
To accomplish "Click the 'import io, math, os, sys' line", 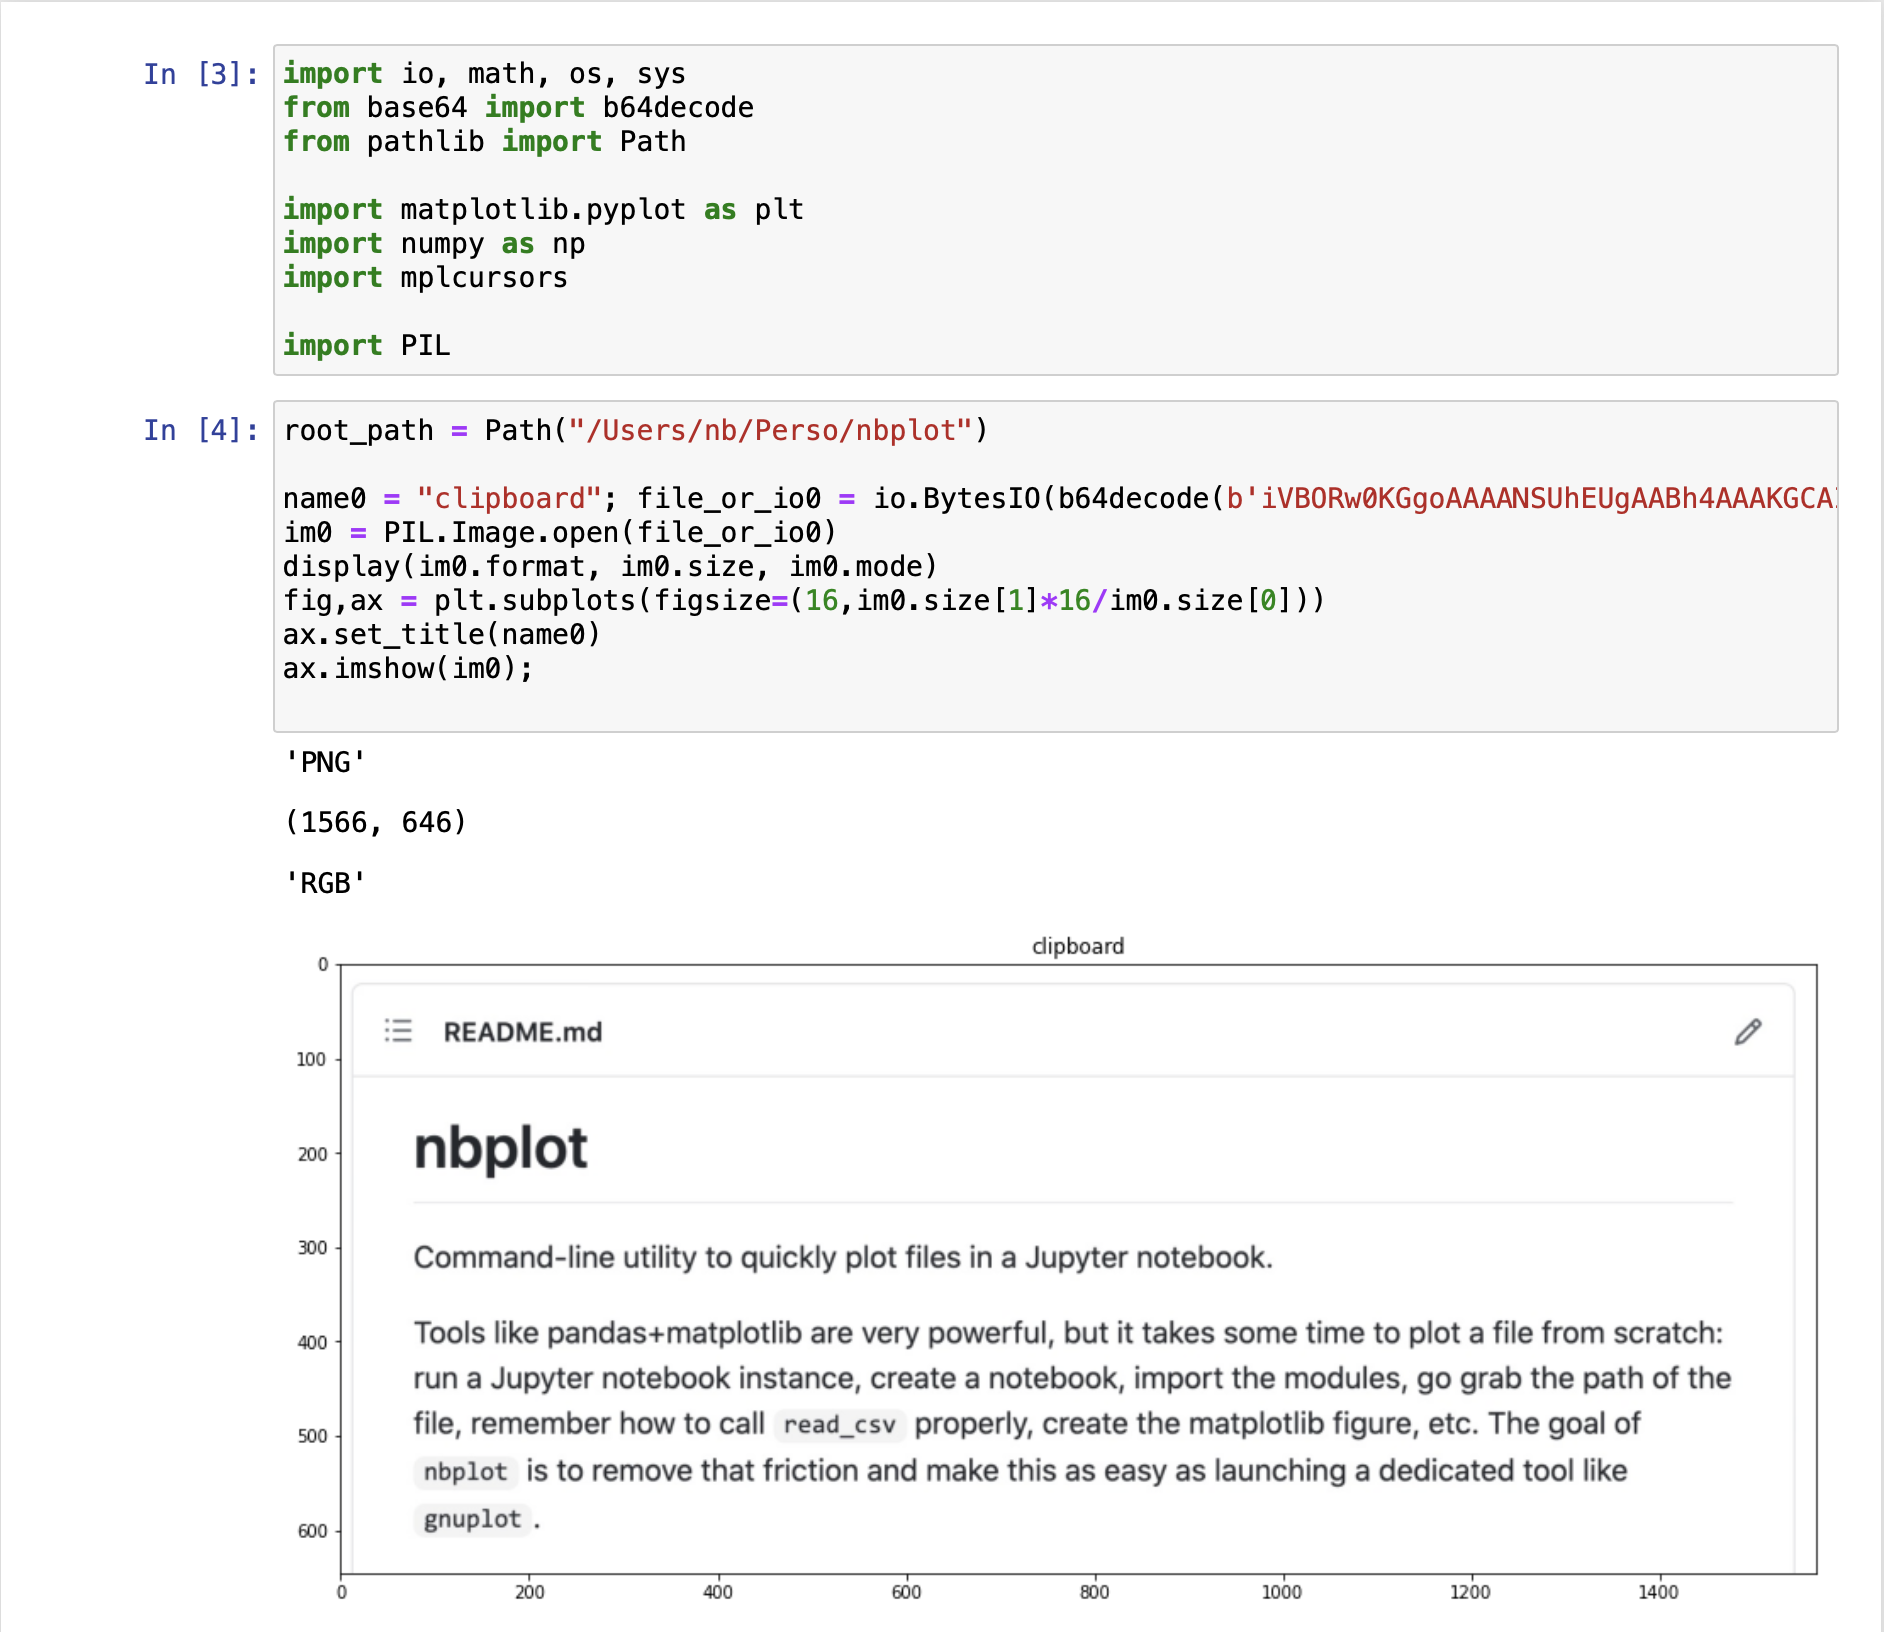I will (x=484, y=74).
